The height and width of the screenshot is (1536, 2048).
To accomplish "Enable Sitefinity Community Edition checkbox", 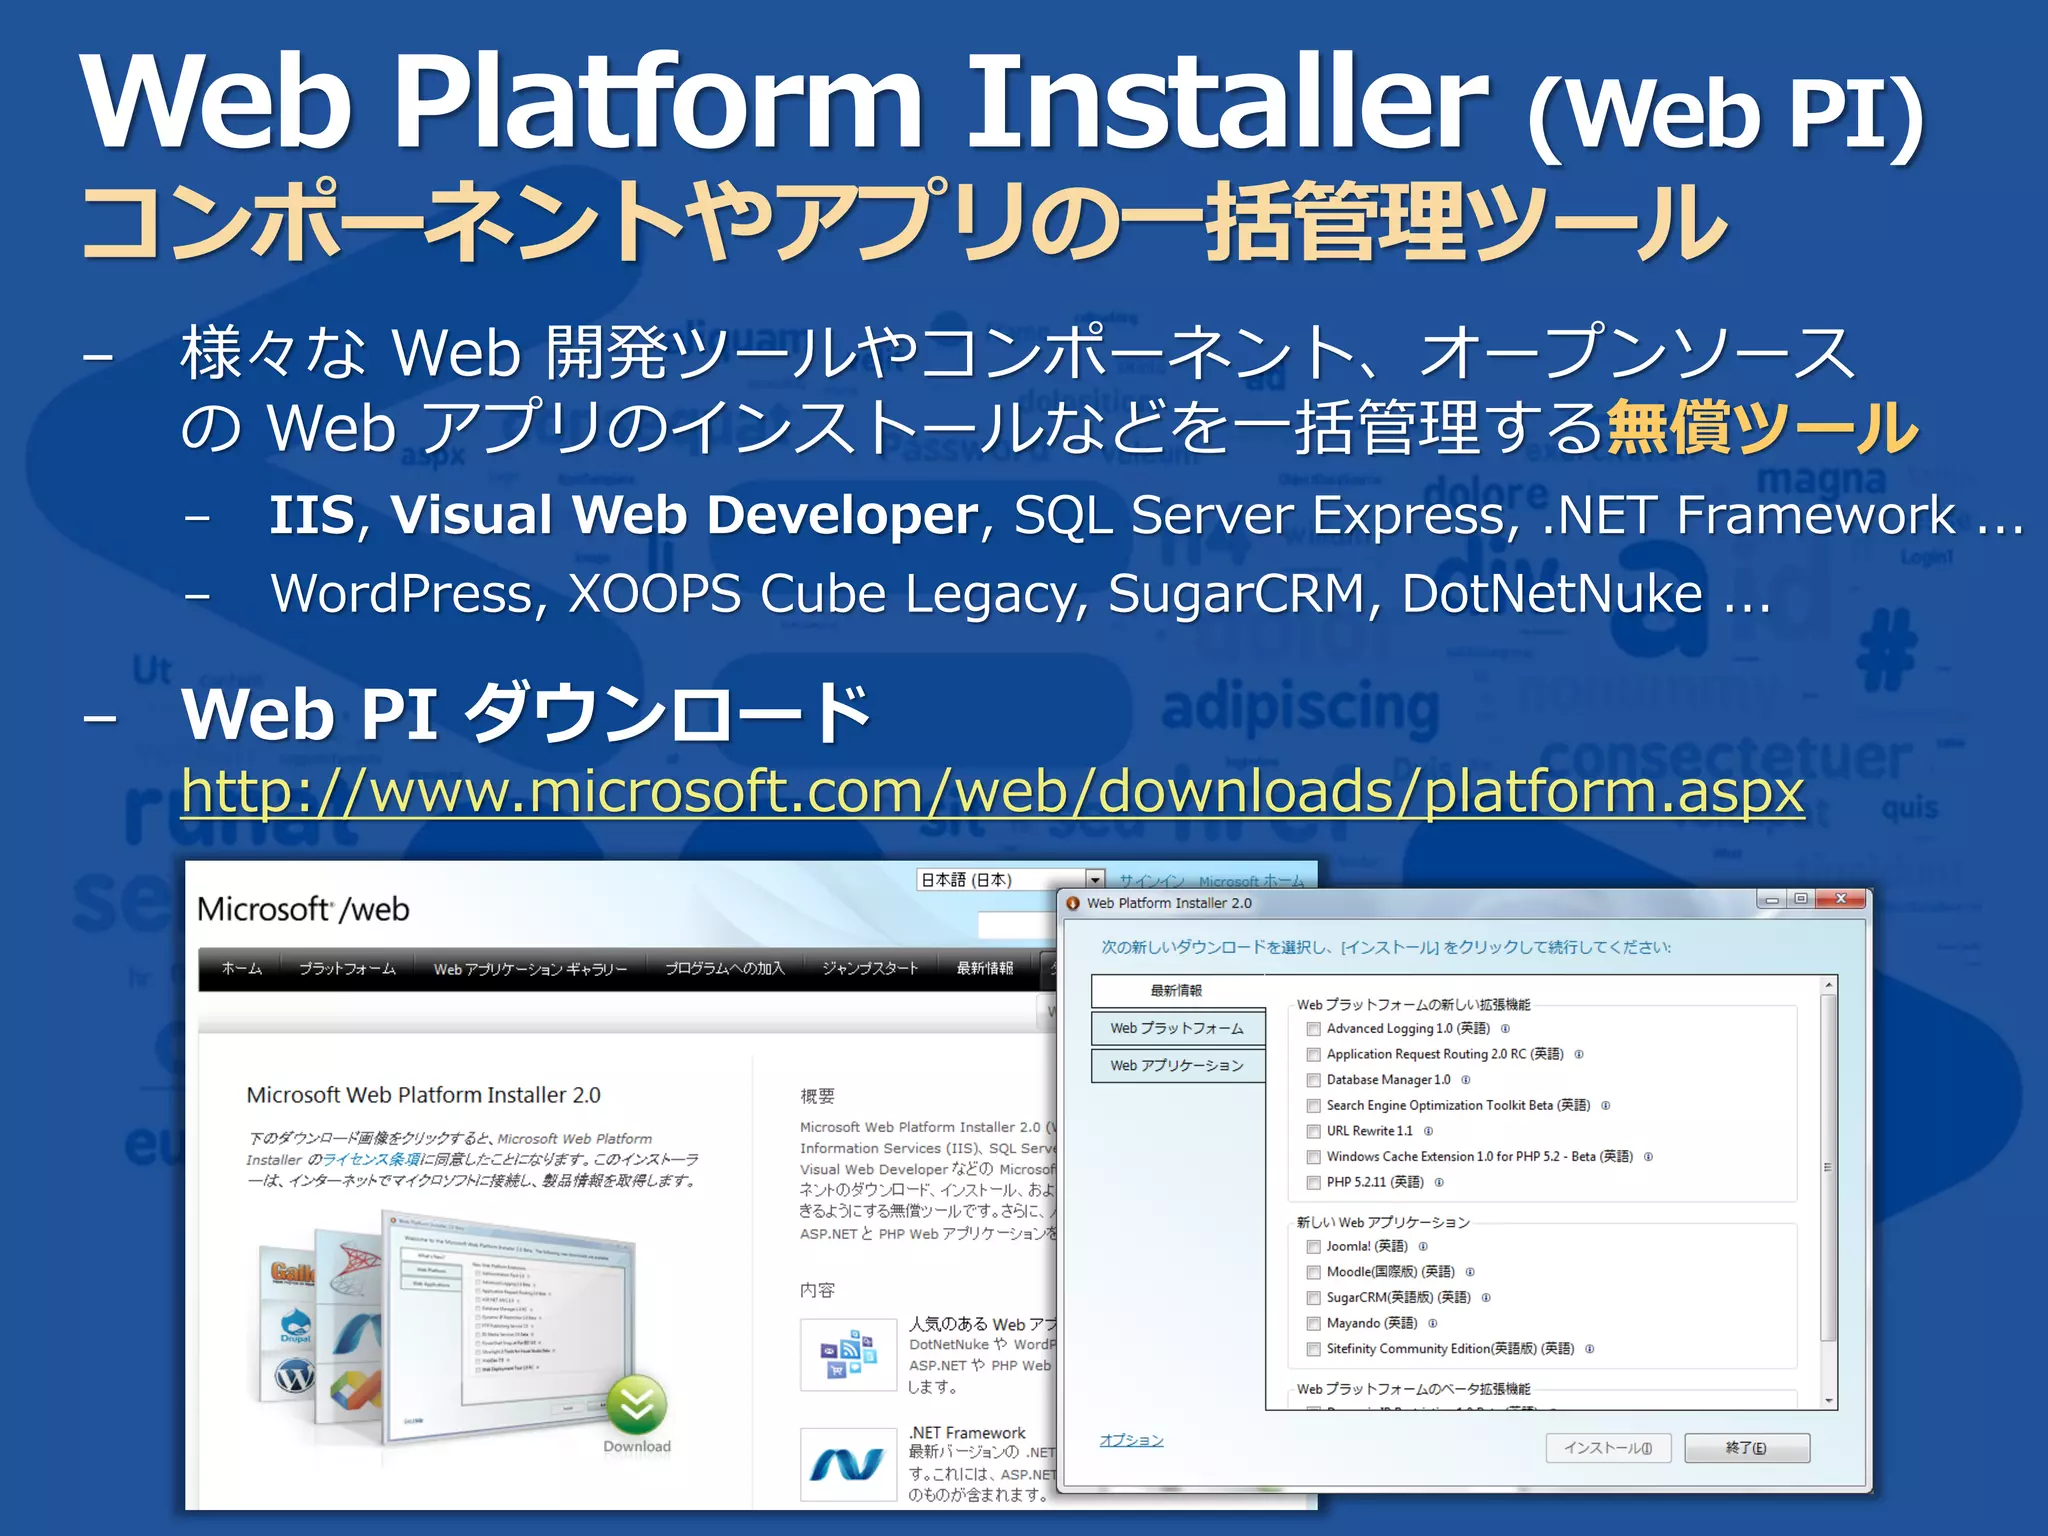I will (x=1314, y=1349).
